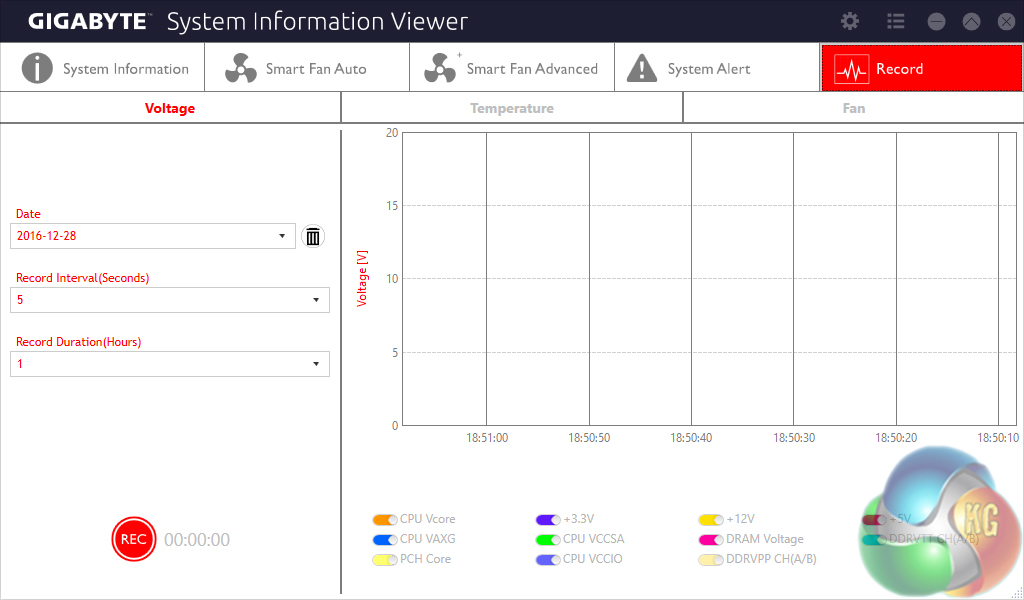Image resolution: width=1024 pixels, height=600 pixels.
Task: Switch to the Temperature tab
Action: (512, 108)
